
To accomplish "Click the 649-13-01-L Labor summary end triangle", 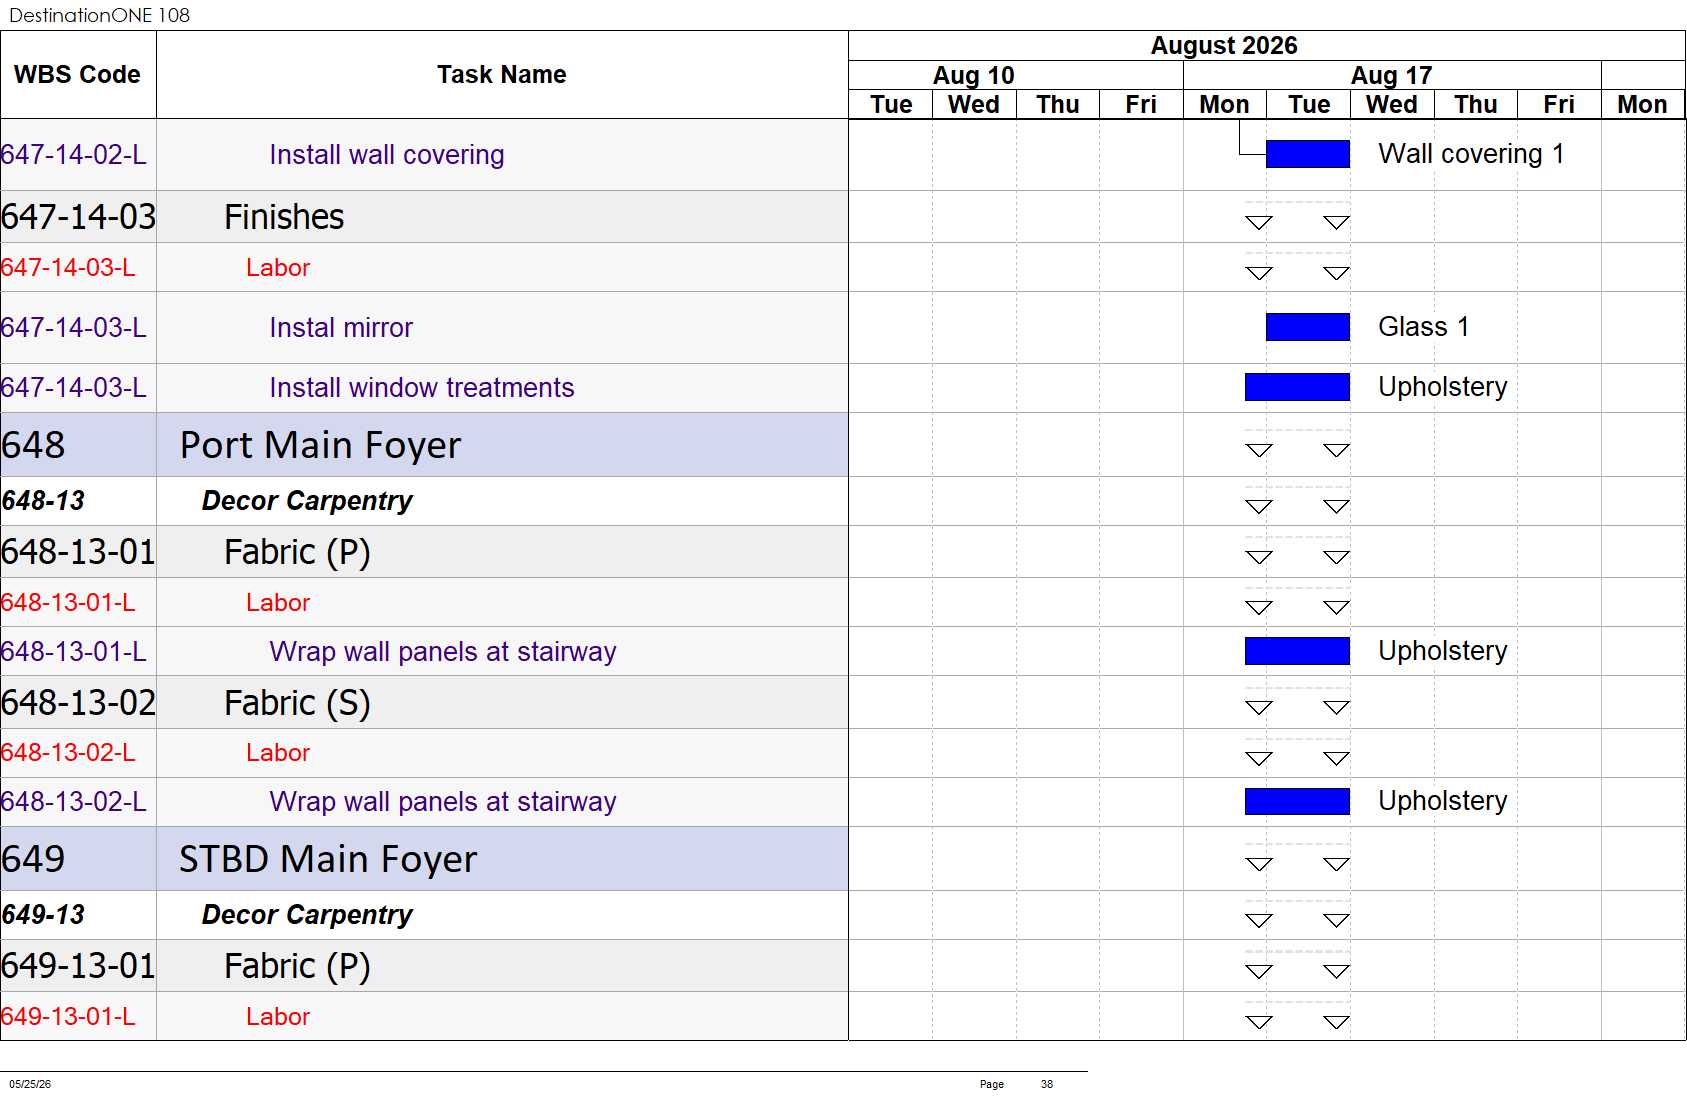I will (1336, 1022).
